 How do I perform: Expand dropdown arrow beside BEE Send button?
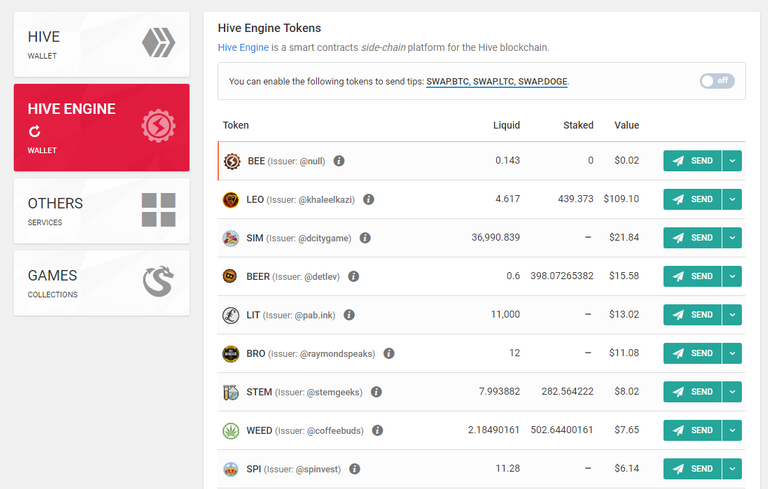click(732, 161)
